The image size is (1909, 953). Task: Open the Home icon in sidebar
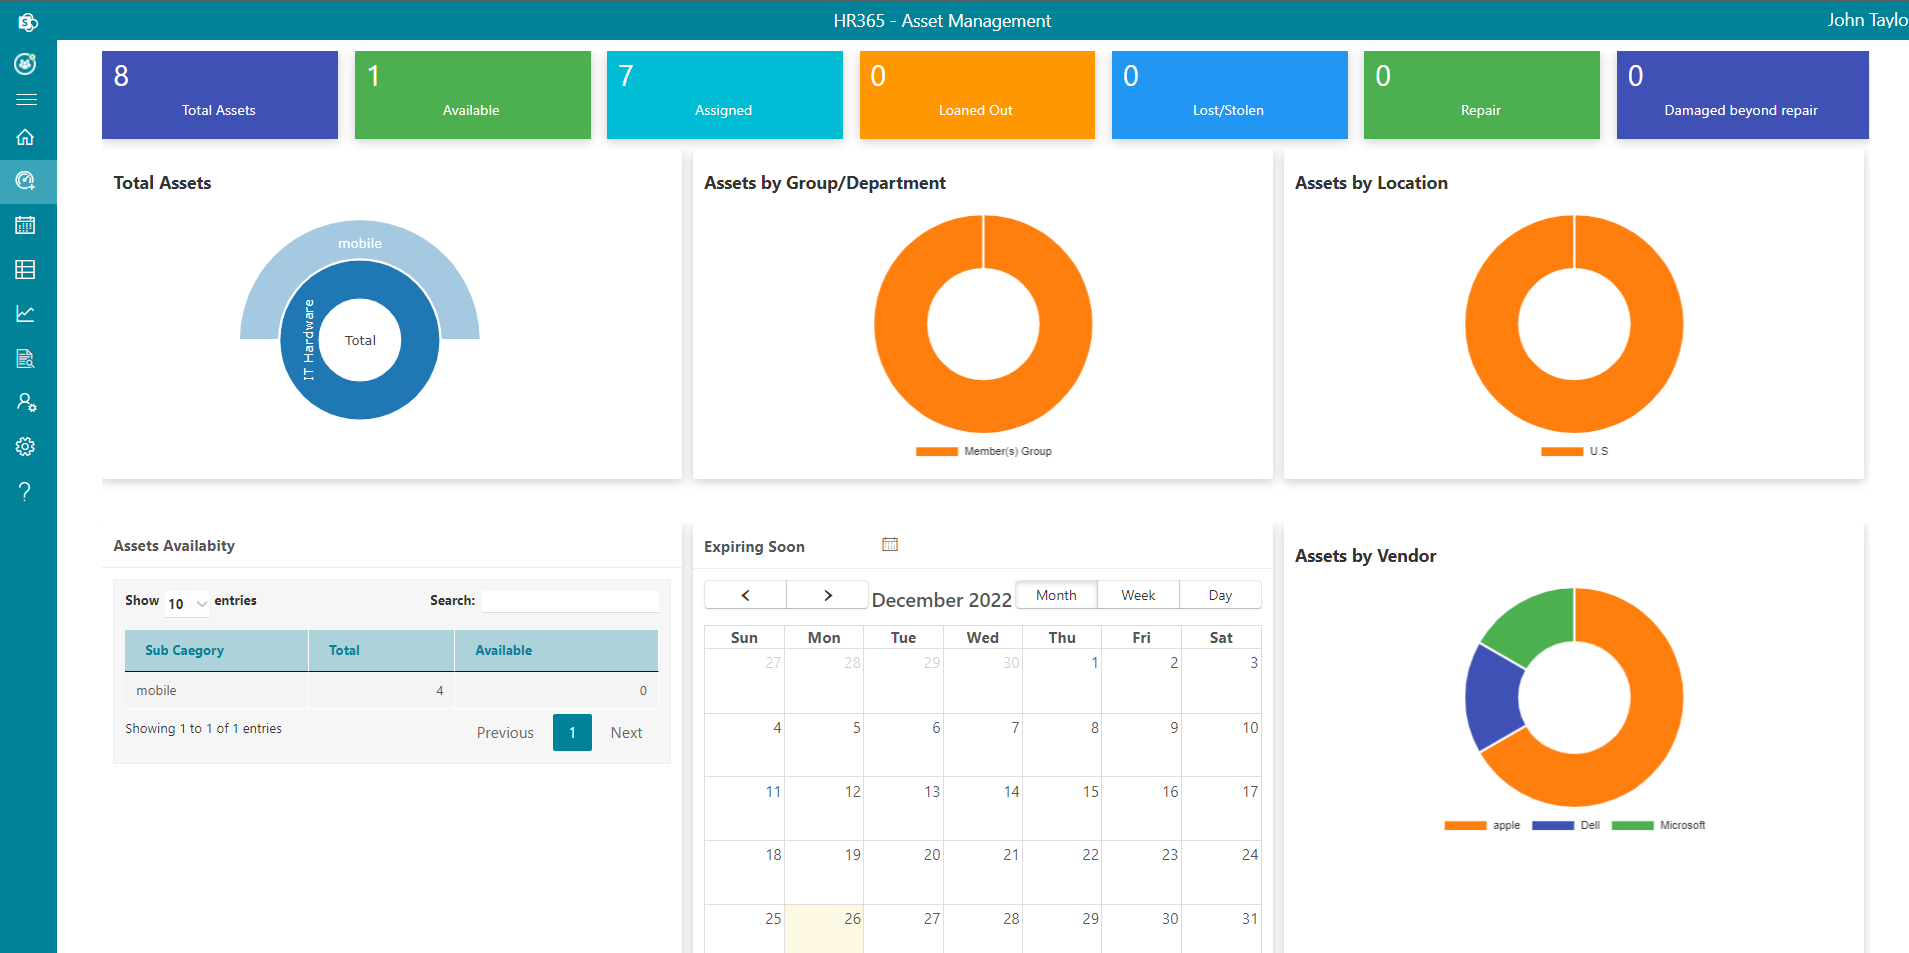pos(26,137)
